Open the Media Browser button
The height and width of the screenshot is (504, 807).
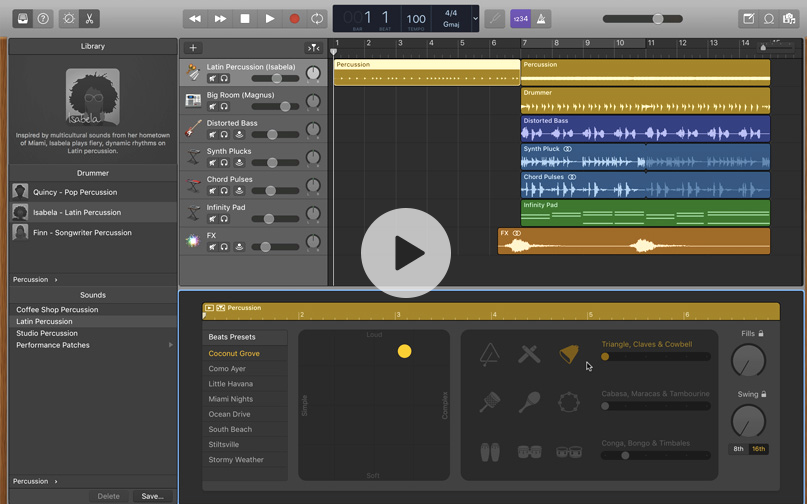(789, 19)
